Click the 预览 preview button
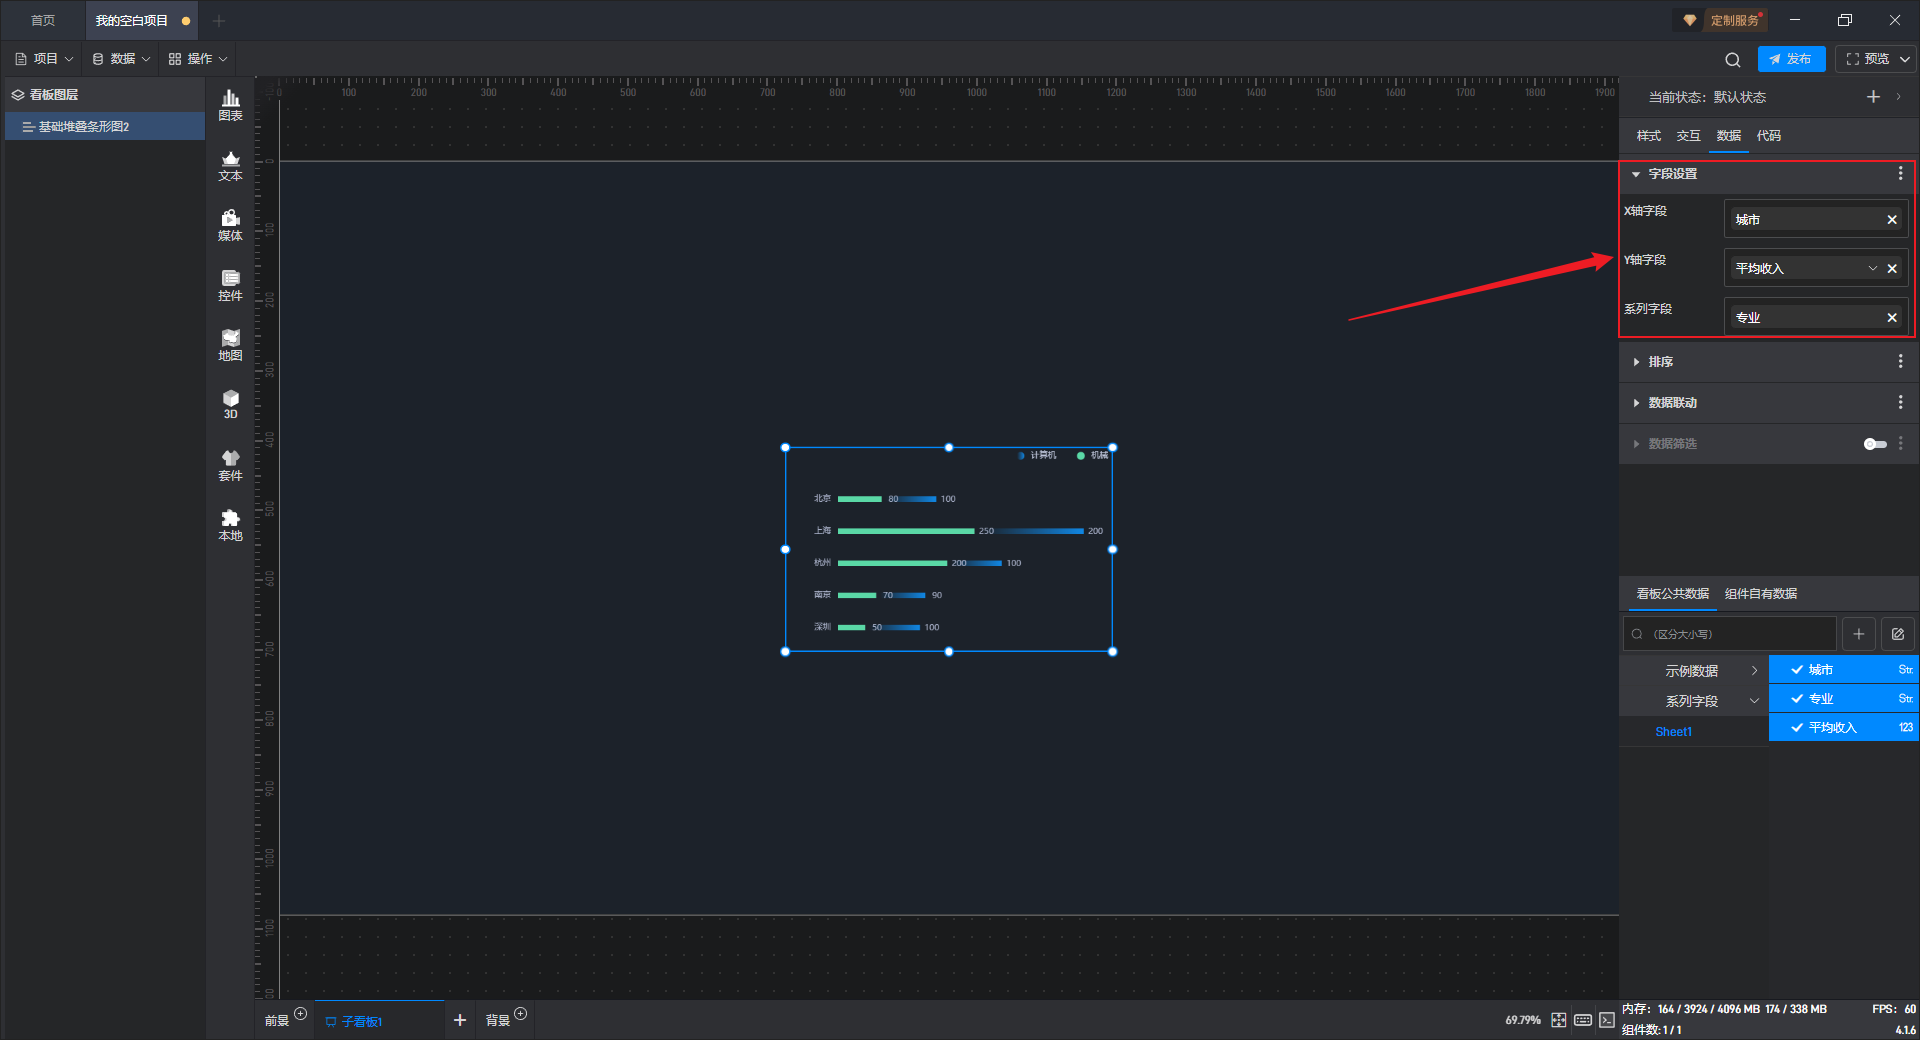 1867,59
